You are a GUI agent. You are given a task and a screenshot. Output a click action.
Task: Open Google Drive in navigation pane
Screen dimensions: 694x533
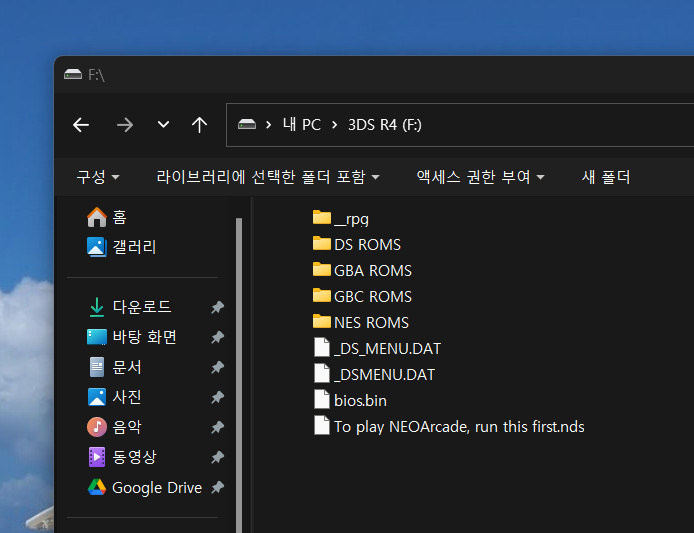coord(144,487)
